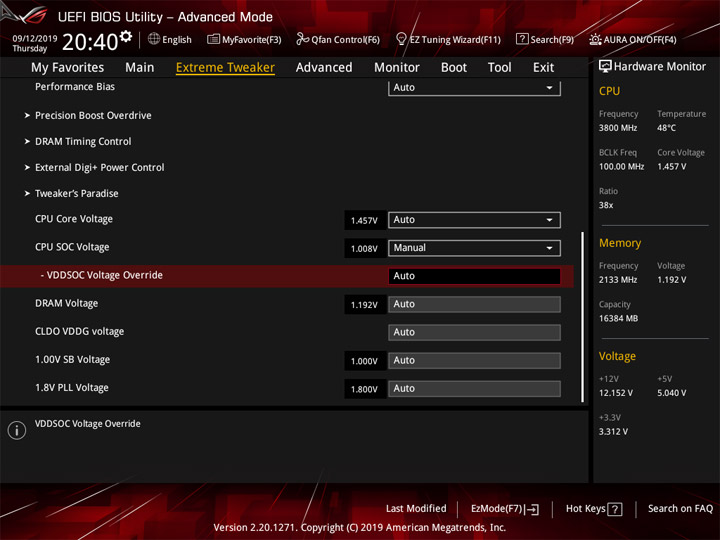Click the Hot Keys question mark icon
This screenshot has width=720, height=540.
pos(615,509)
